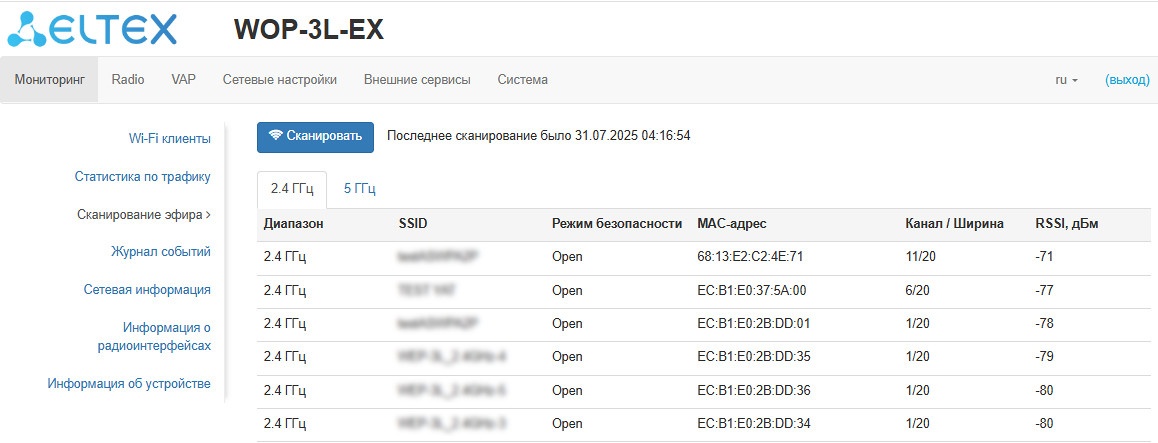Viewport: 1158px width, 443px height.
Task: Open the ru language dropdown
Action: coord(1066,79)
